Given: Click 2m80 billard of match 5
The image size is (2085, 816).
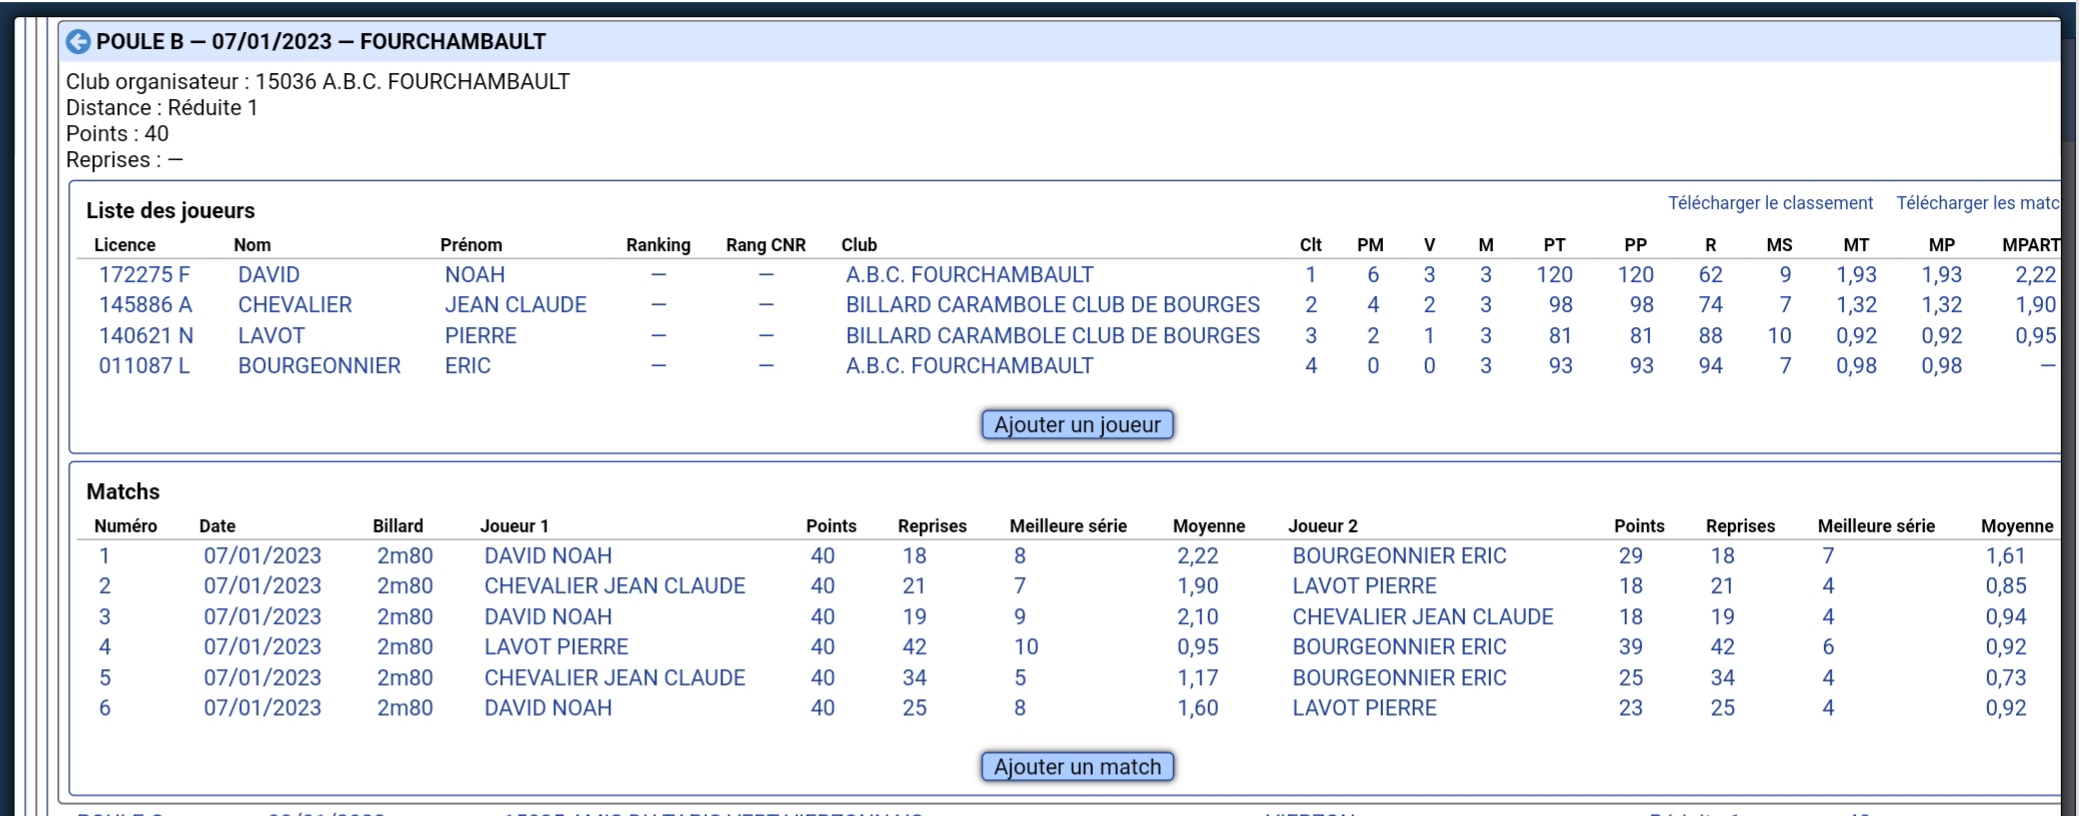Looking at the screenshot, I should (405, 678).
